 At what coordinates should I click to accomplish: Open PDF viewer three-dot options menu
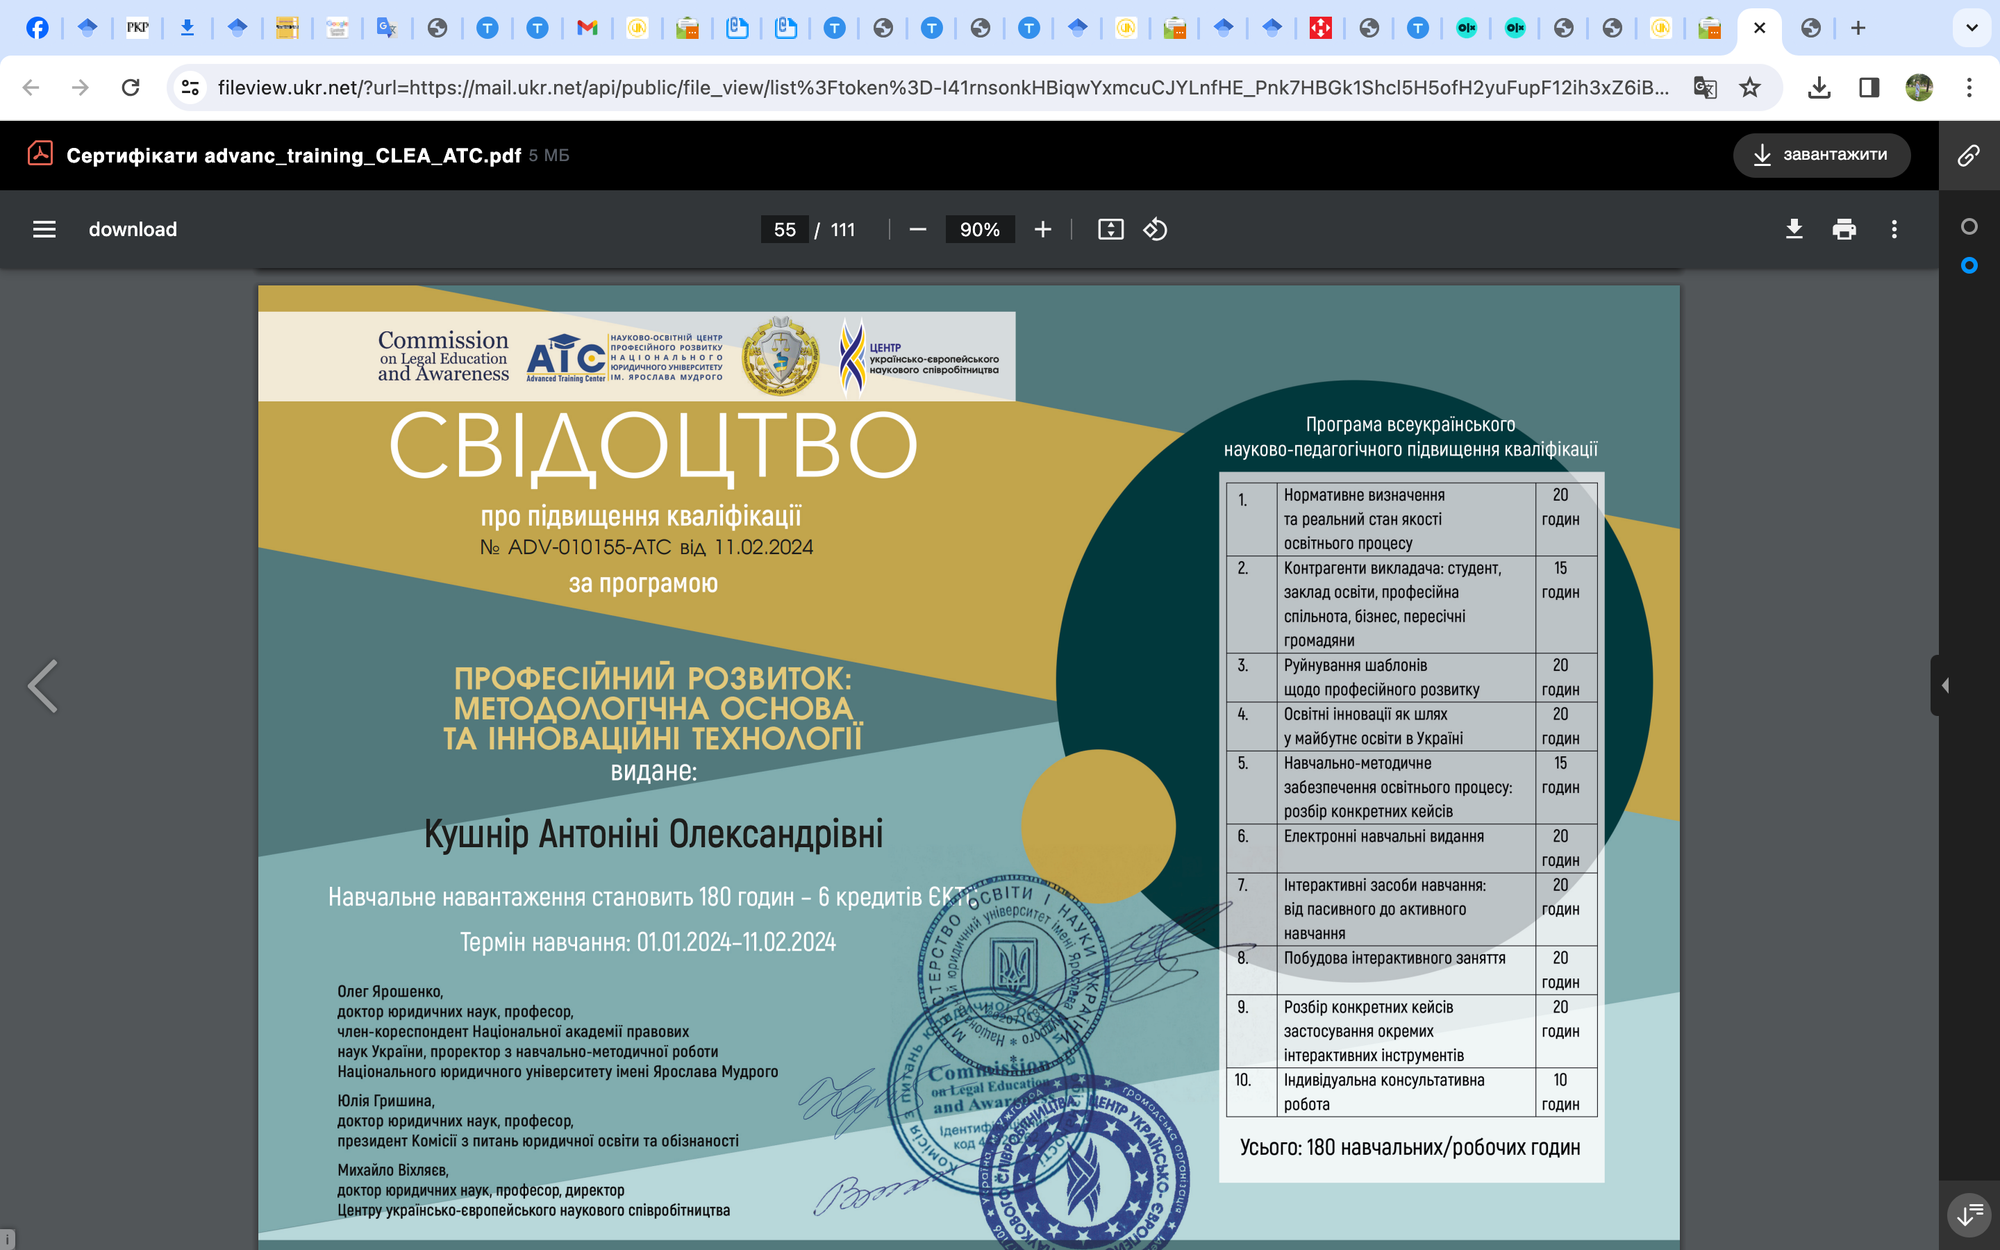pyautogui.click(x=1893, y=229)
